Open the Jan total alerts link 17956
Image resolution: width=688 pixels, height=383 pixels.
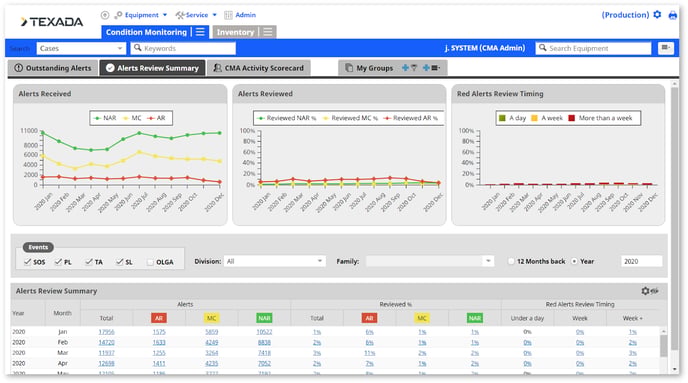(106, 332)
